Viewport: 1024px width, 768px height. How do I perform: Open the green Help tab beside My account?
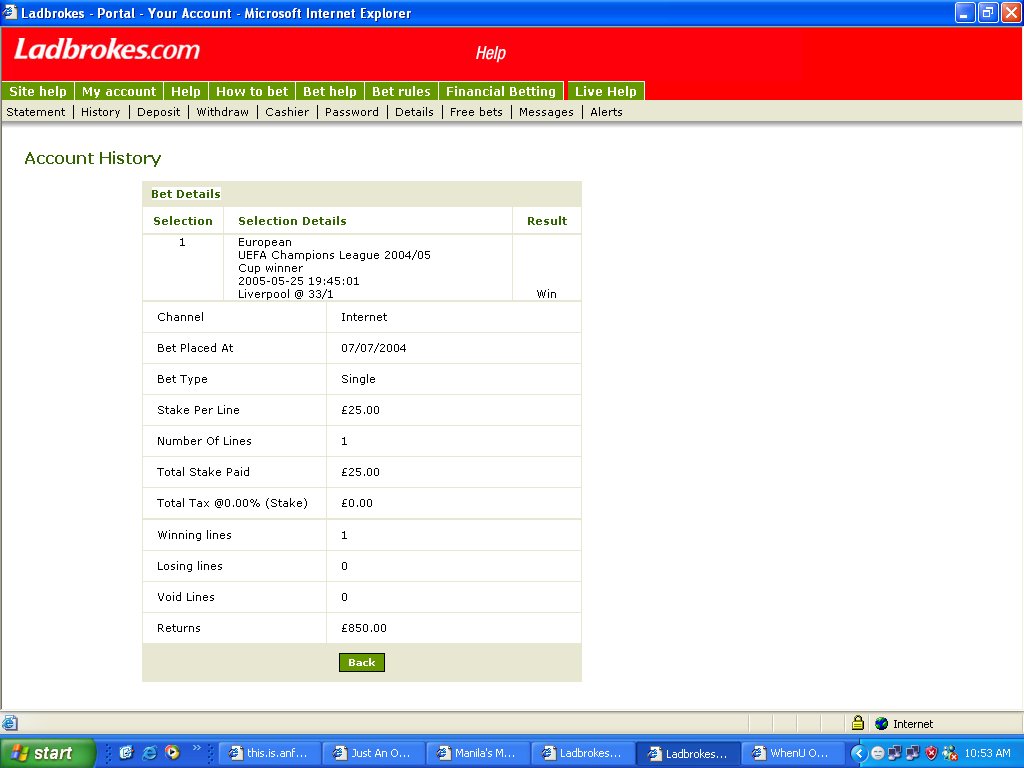click(x=186, y=91)
